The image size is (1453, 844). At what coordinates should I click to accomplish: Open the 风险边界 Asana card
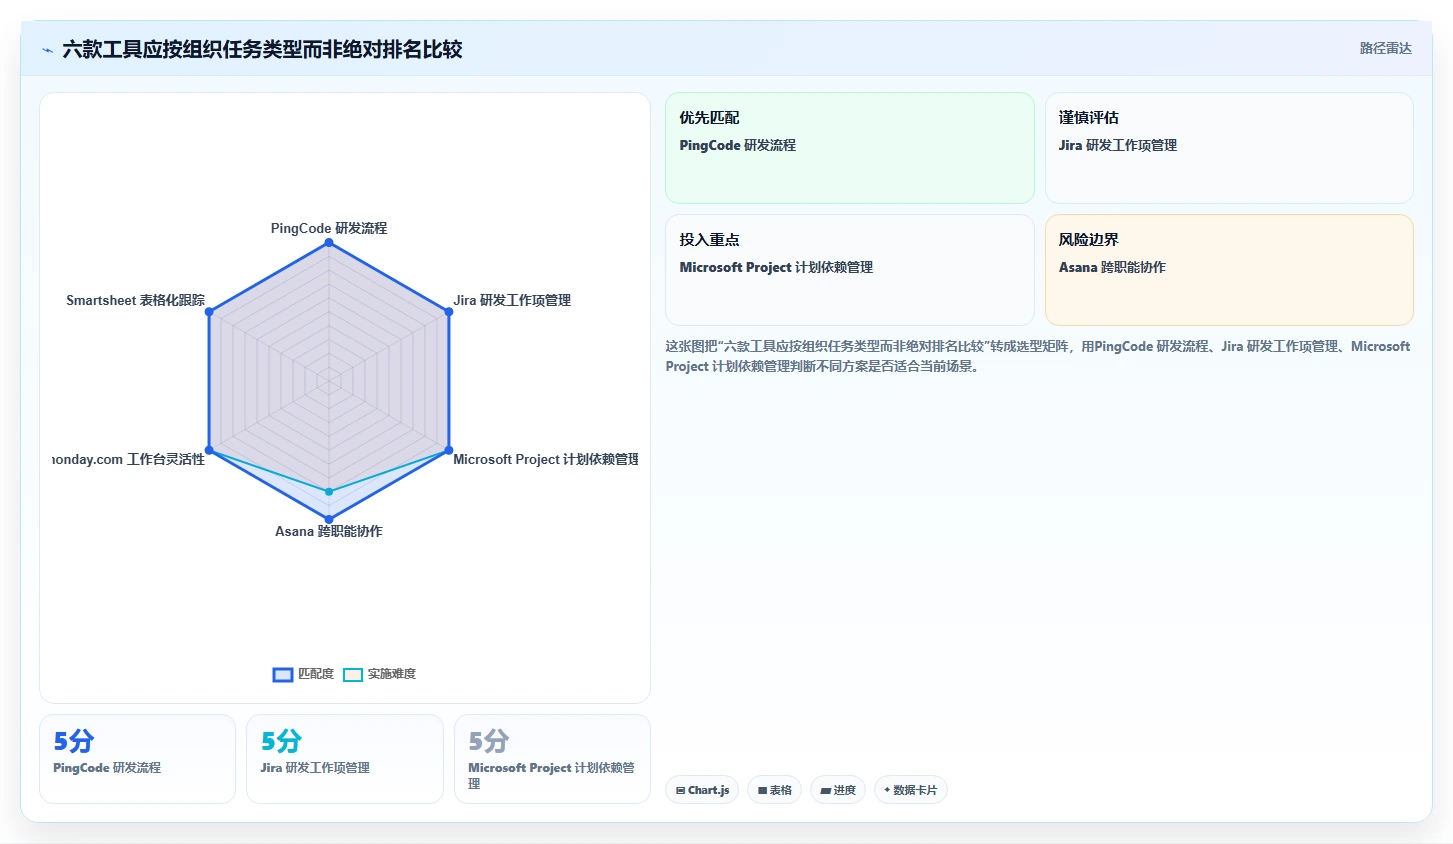pos(1229,270)
